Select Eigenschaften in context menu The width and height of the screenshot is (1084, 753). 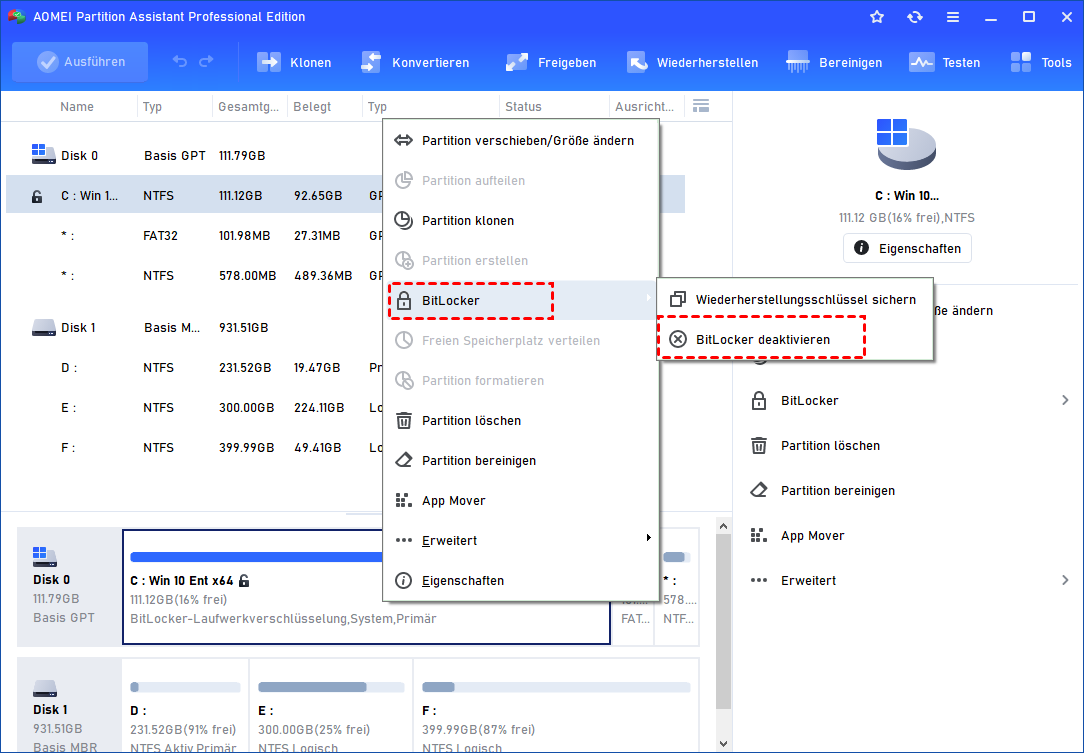[x=521, y=580]
